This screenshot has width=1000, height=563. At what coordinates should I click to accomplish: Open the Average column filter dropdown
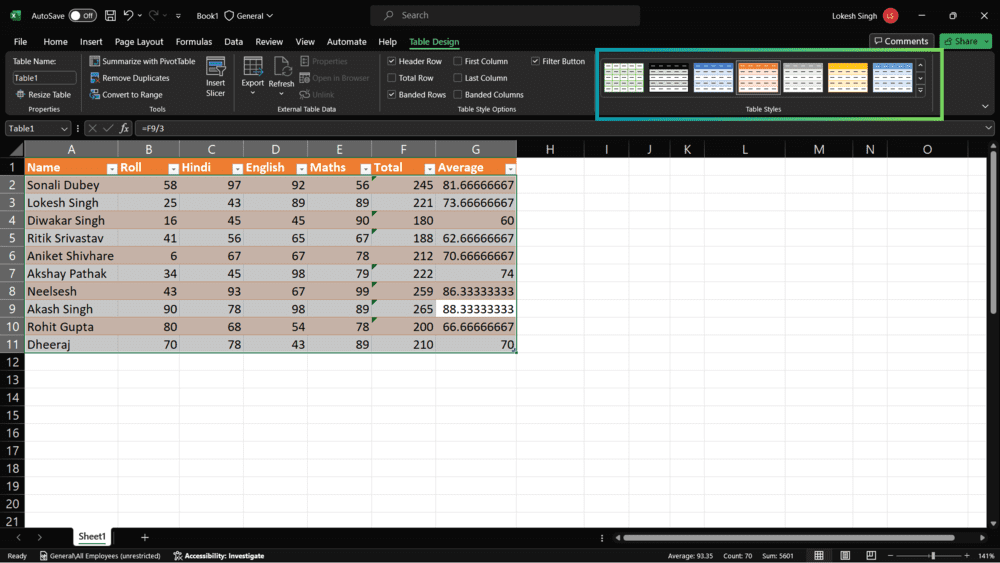(x=510, y=168)
